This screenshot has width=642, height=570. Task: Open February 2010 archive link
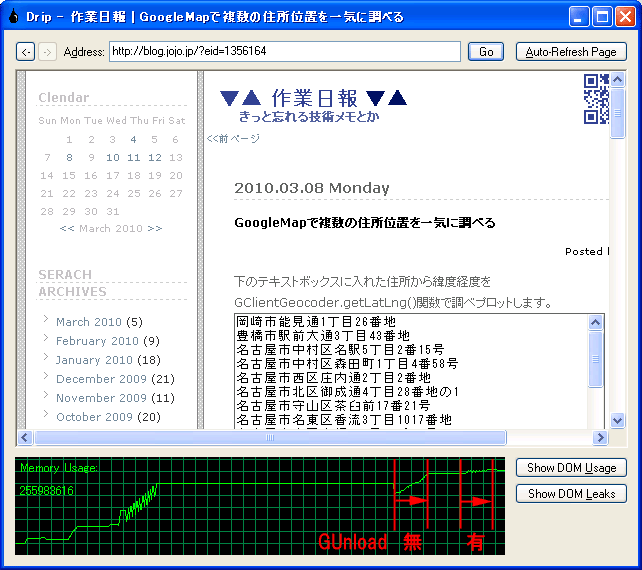click(x=97, y=341)
